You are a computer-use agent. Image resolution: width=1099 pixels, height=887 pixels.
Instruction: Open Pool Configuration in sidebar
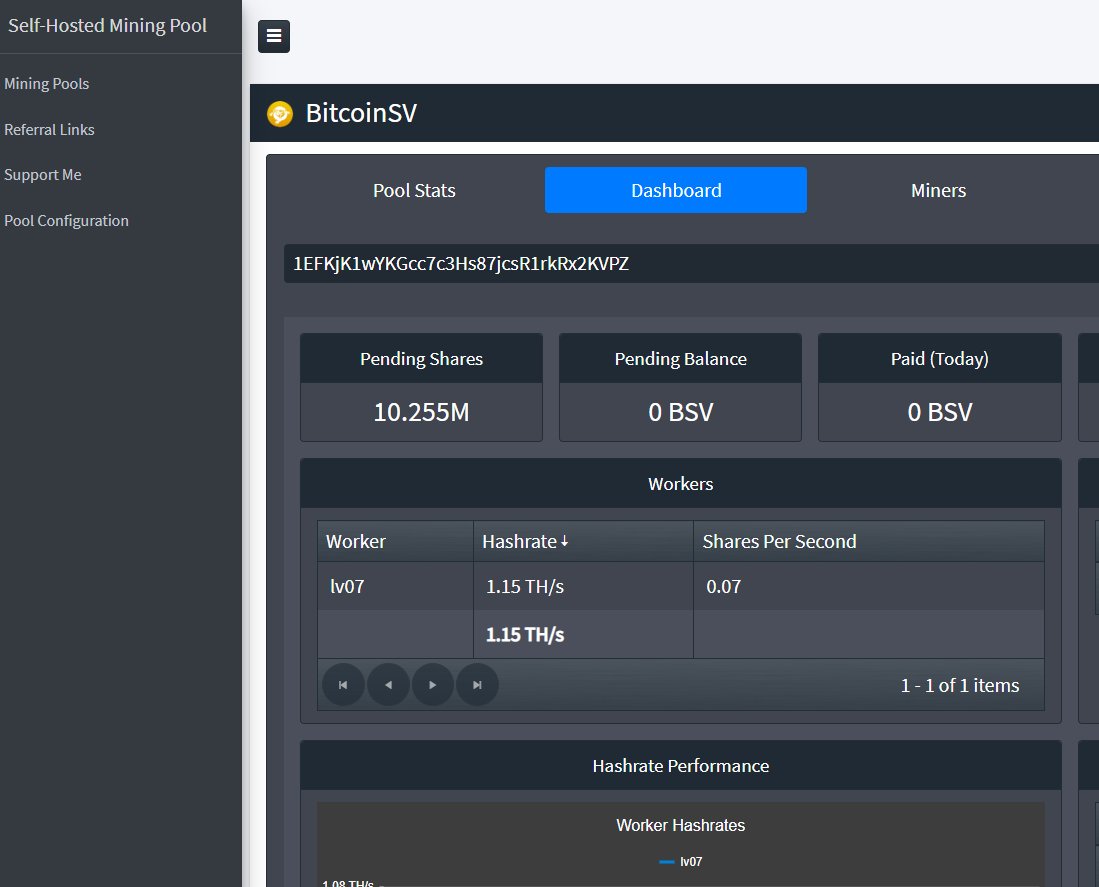[x=67, y=221]
